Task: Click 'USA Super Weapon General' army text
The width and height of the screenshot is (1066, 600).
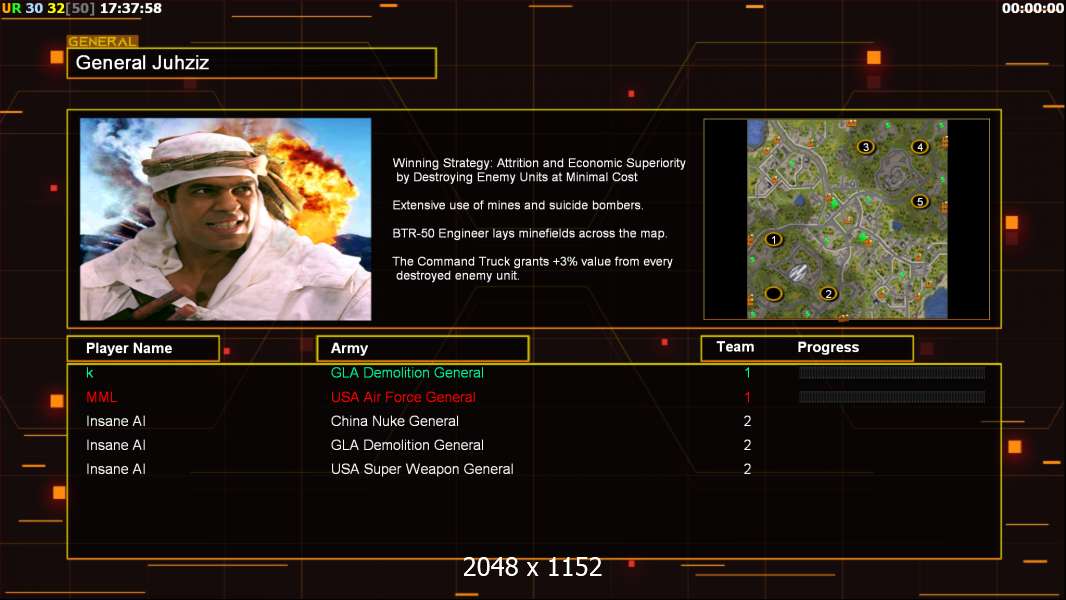Action: coord(422,469)
